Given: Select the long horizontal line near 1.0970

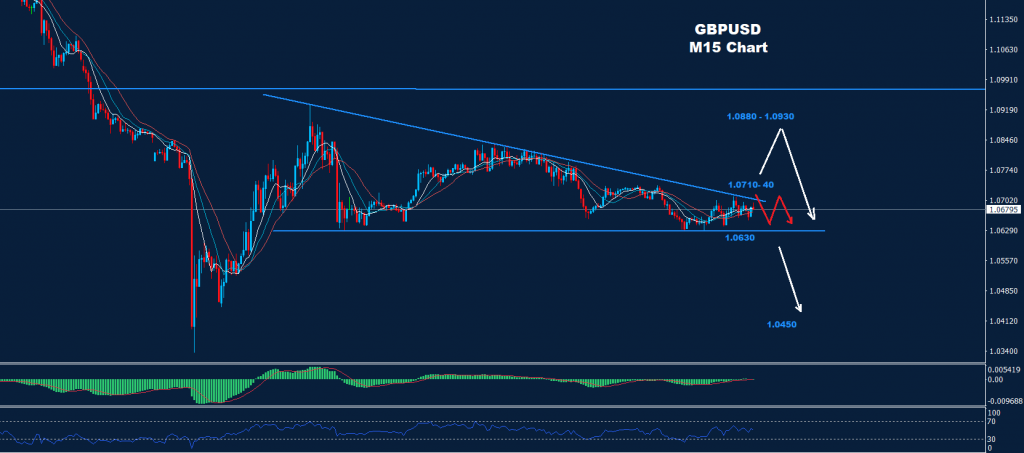Looking at the screenshot, I should click(492, 89).
